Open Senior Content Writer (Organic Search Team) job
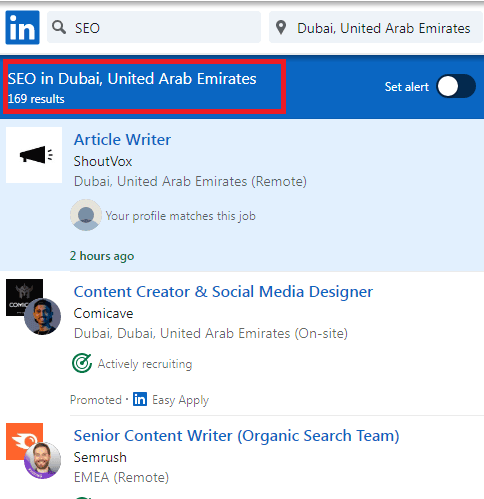 236,436
